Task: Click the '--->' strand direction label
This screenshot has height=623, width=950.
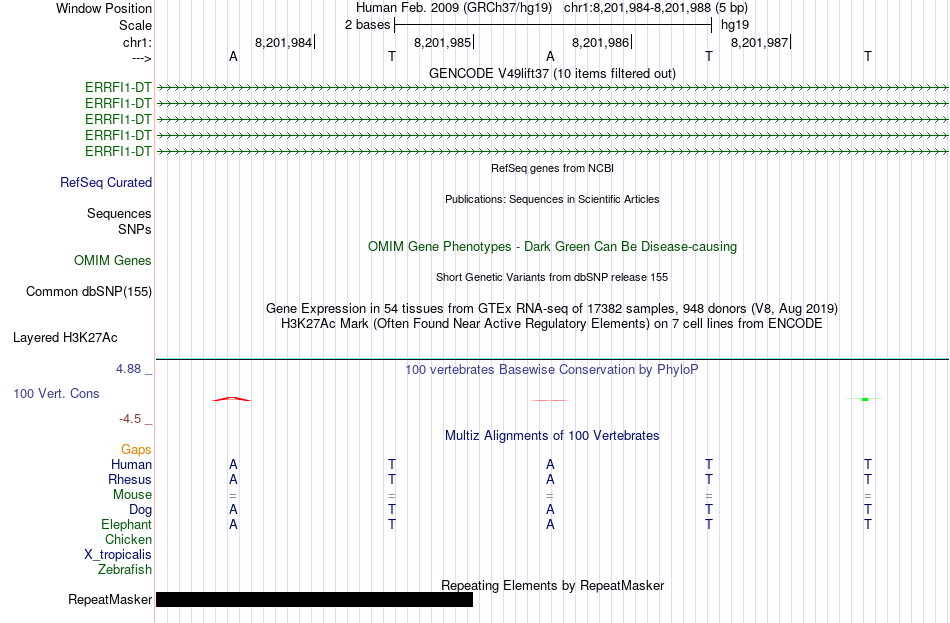Action: coord(141,58)
